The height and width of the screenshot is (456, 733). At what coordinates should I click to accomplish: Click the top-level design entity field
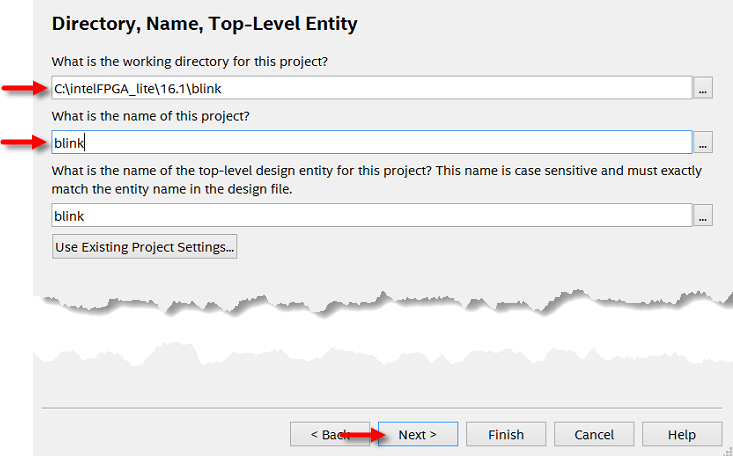pyautogui.click(x=370, y=215)
